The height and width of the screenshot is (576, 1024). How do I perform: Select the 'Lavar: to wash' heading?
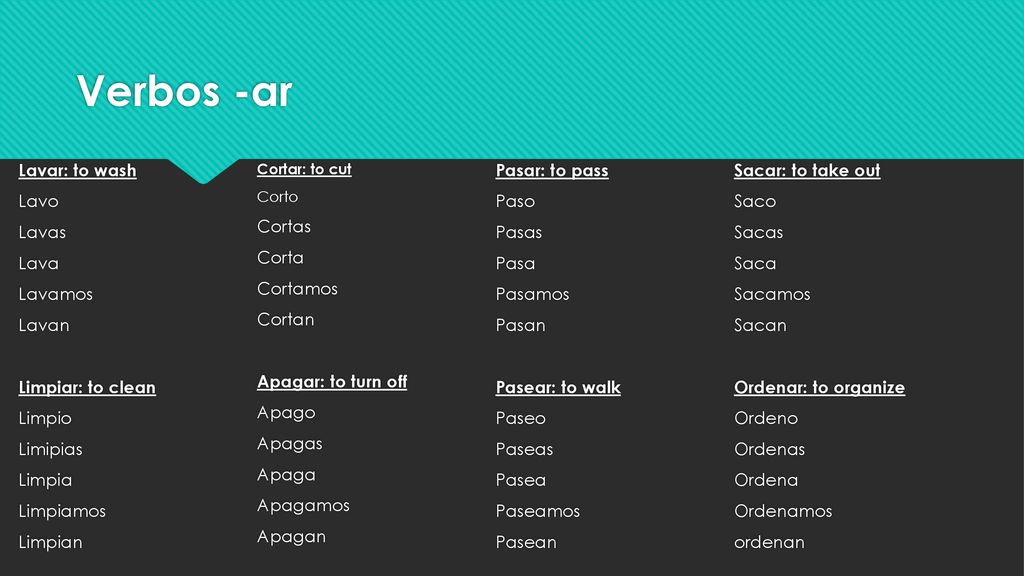click(x=78, y=170)
